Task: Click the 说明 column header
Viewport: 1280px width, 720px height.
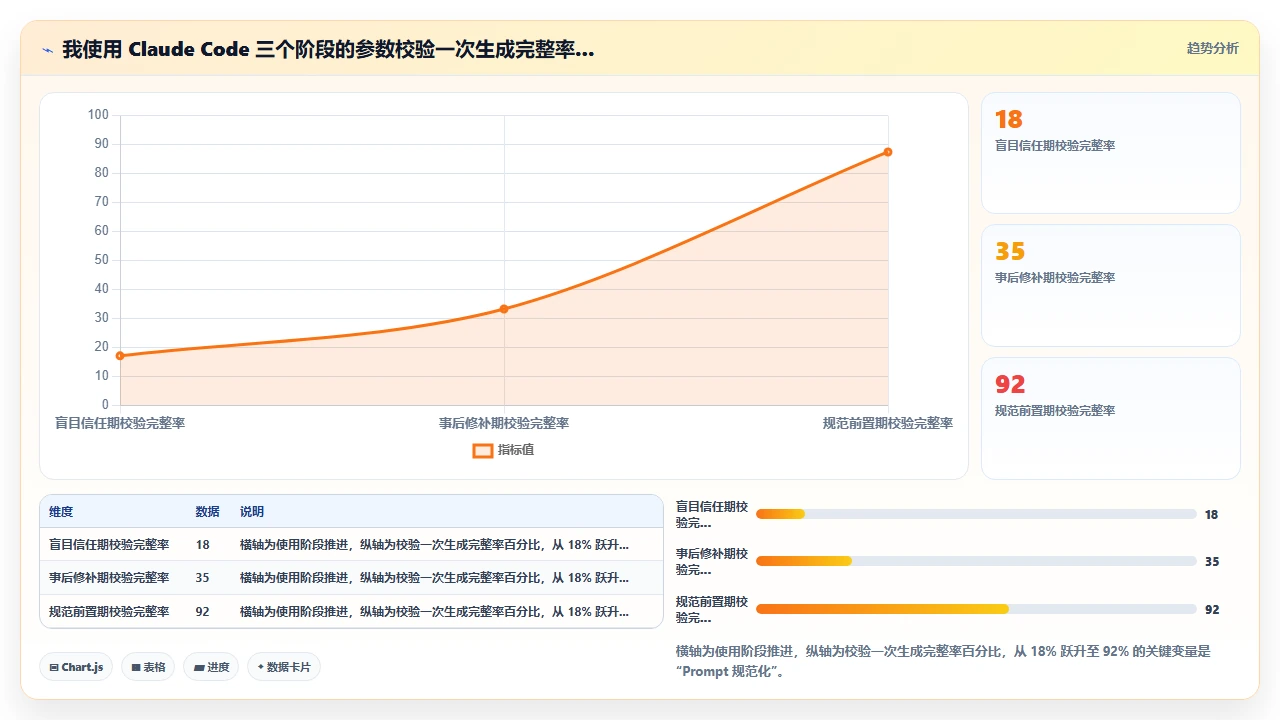Action: pyautogui.click(x=252, y=512)
